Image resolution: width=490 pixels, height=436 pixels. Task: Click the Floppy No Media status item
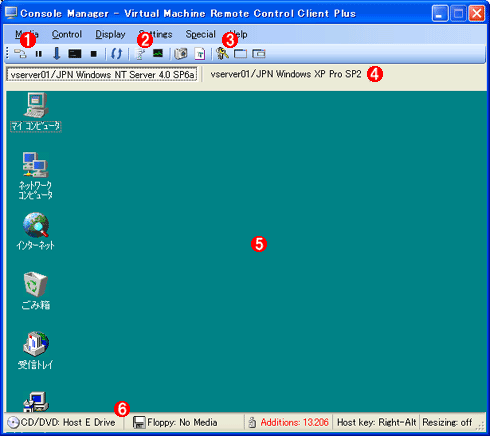(x=176, y=422)
